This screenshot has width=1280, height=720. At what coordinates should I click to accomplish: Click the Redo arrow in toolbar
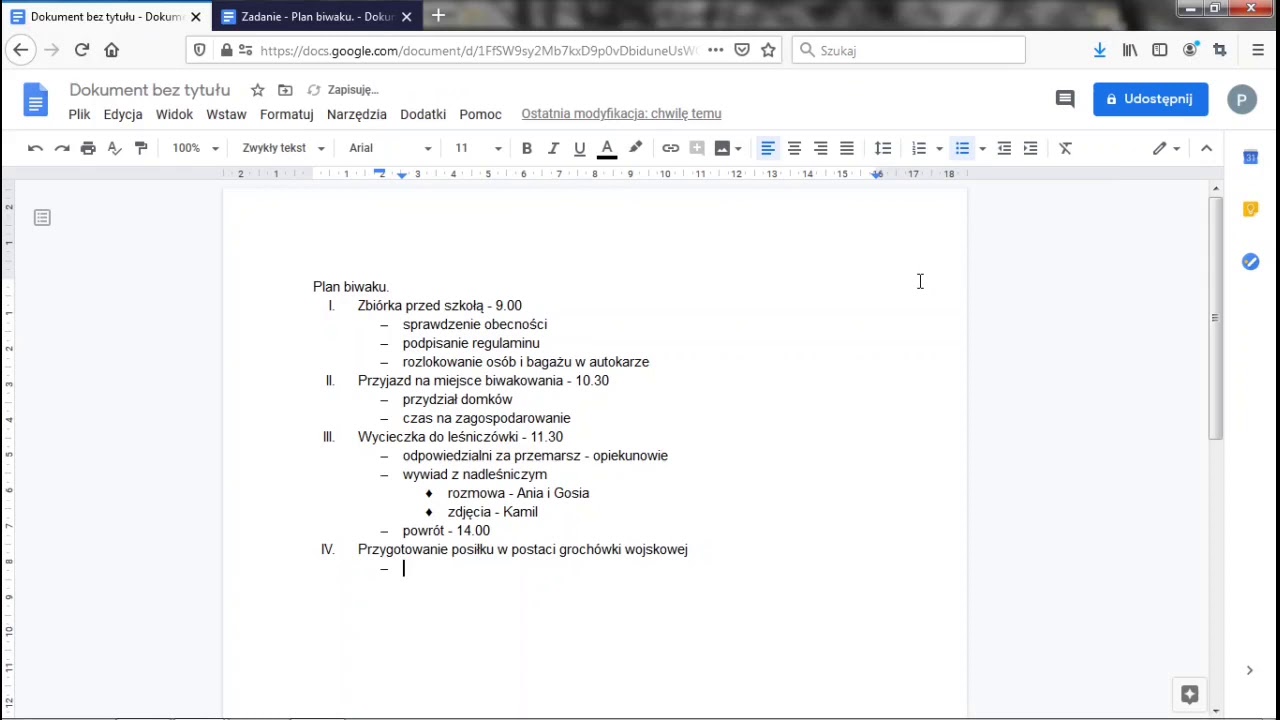[x=62, y=148]
